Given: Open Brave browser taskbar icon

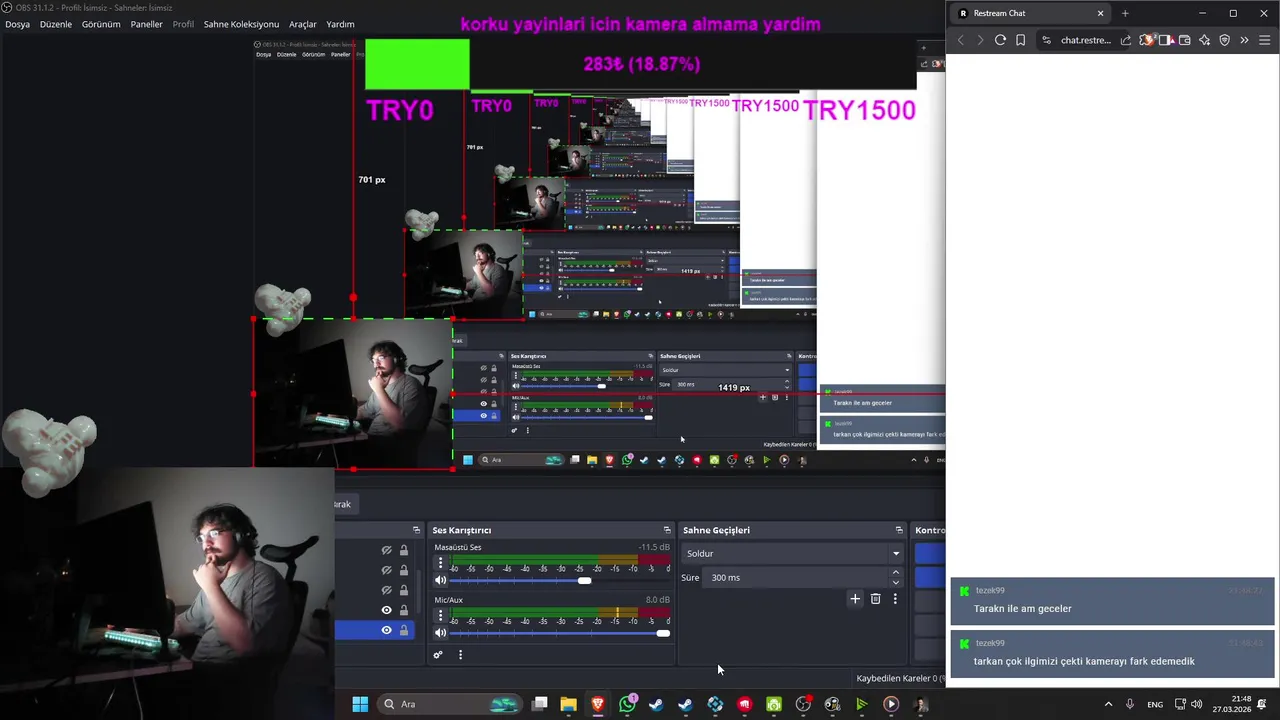Looking at the screenshot, I should click(x=598, y=704).
